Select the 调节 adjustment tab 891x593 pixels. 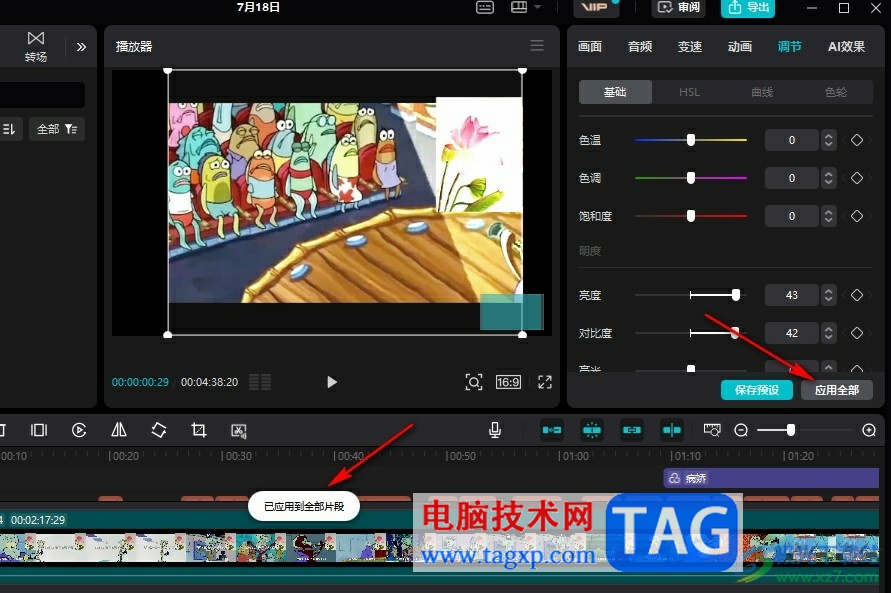tap(790, 47)
